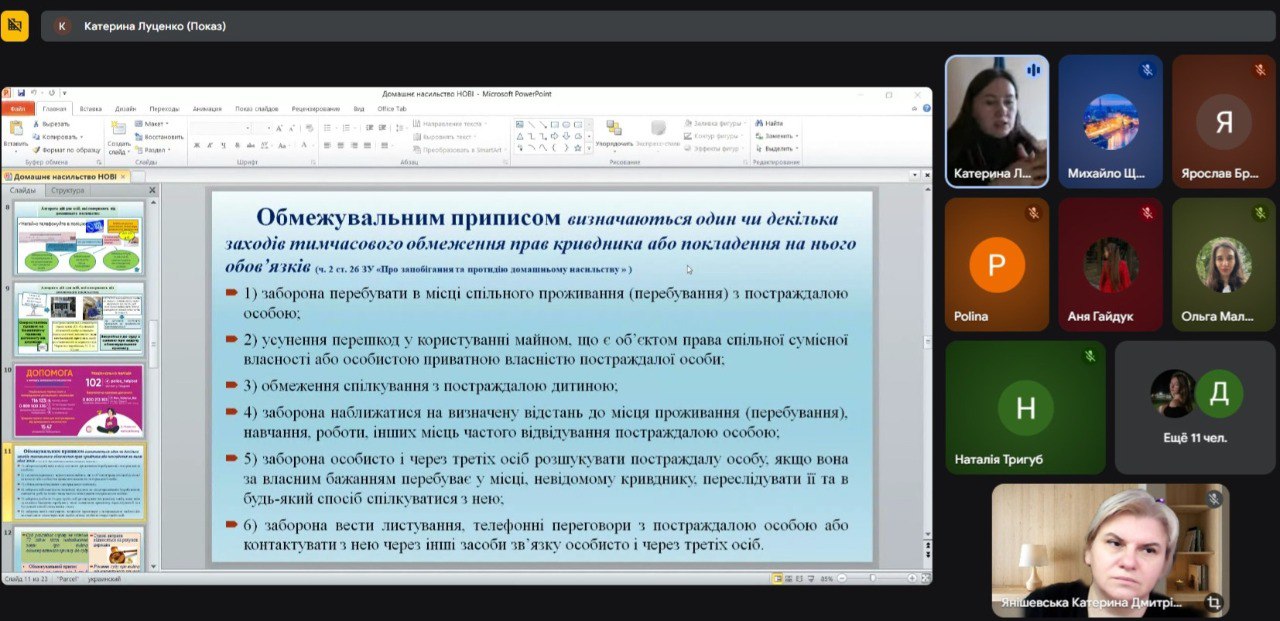
Task: Open the Insert (Вставка) ribbon tab
Action: pyautogui.click(x=90, y=108)
